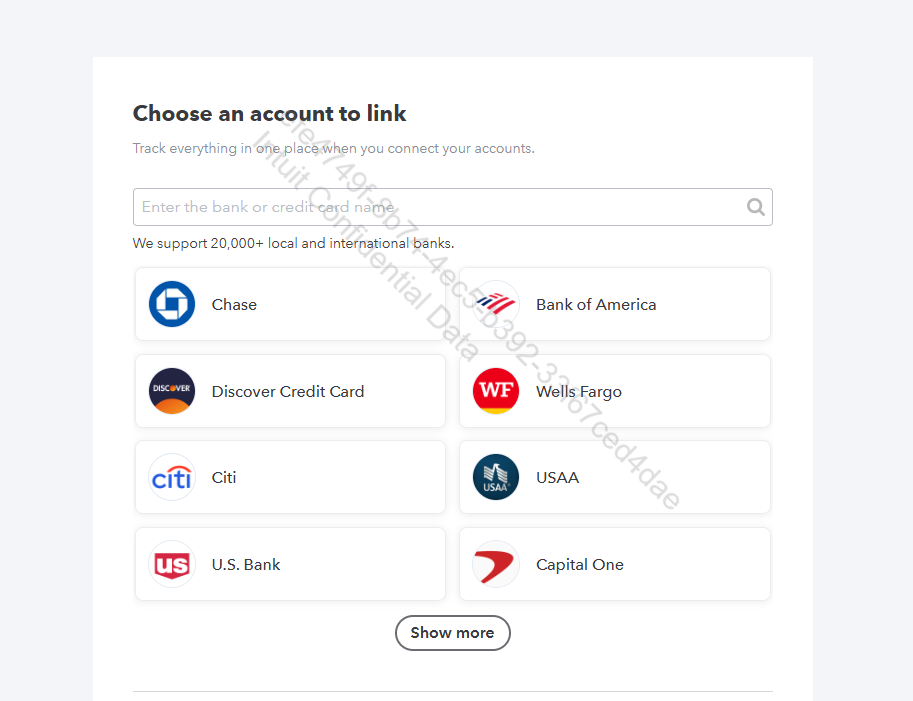Pick the Capital One text label
The image size is (913, 701).
(580, 565)
